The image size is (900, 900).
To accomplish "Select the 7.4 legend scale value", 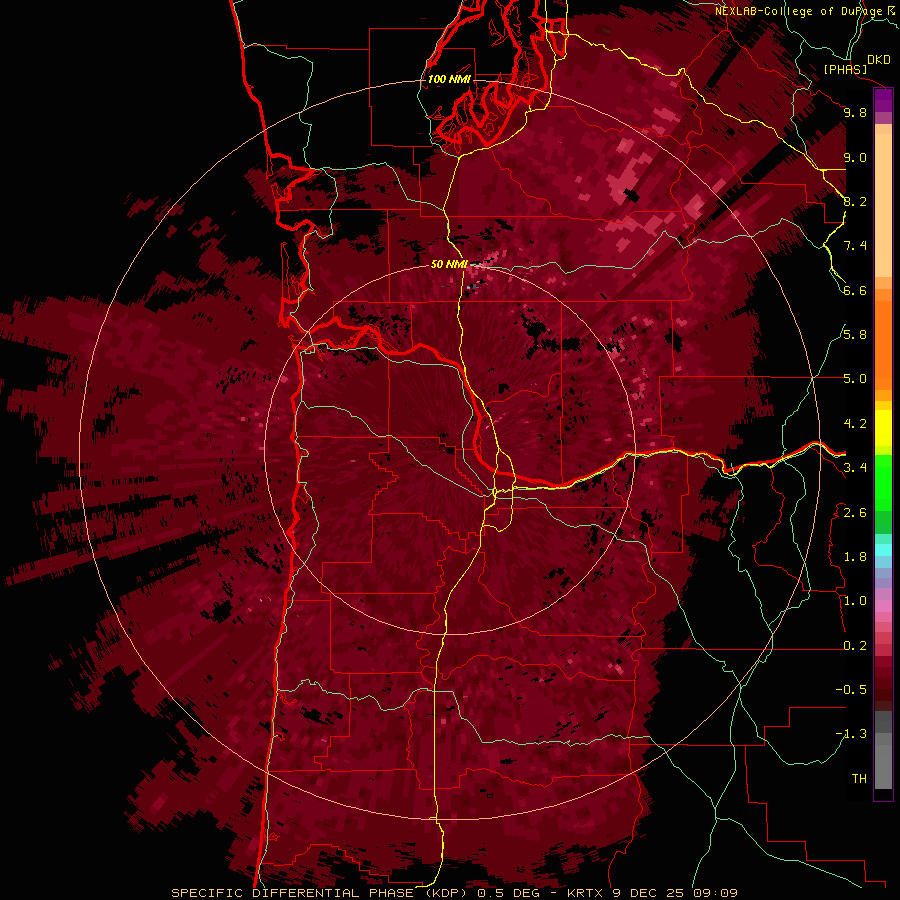I will pos(855,246).
